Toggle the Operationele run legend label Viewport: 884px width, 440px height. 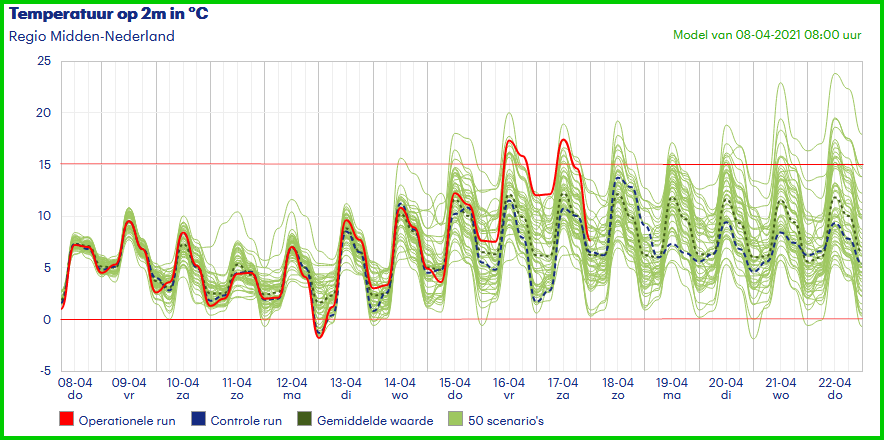127,421
